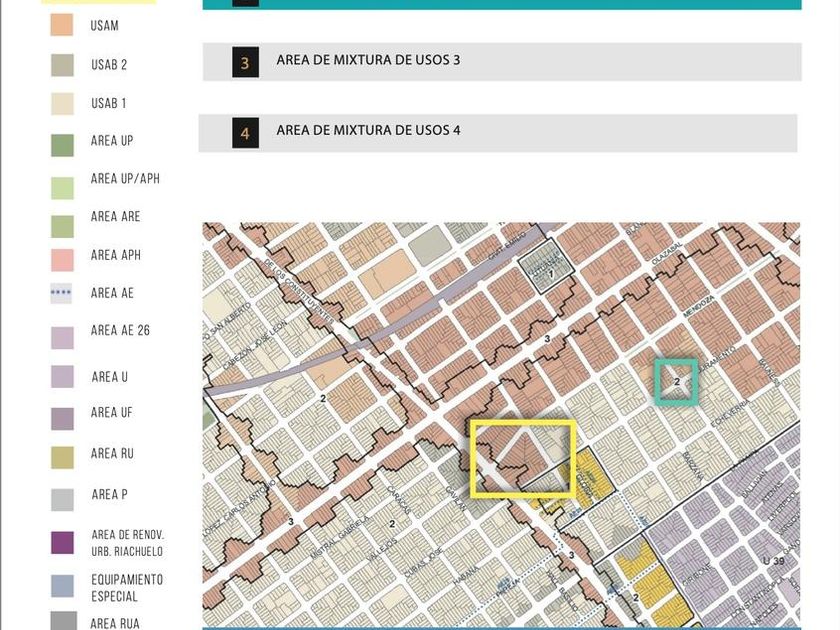The image size is (840, 630).
Task: Select the Equipamiento Especial blue swatch
Action: pyautogui.click(x=62, y=586)
